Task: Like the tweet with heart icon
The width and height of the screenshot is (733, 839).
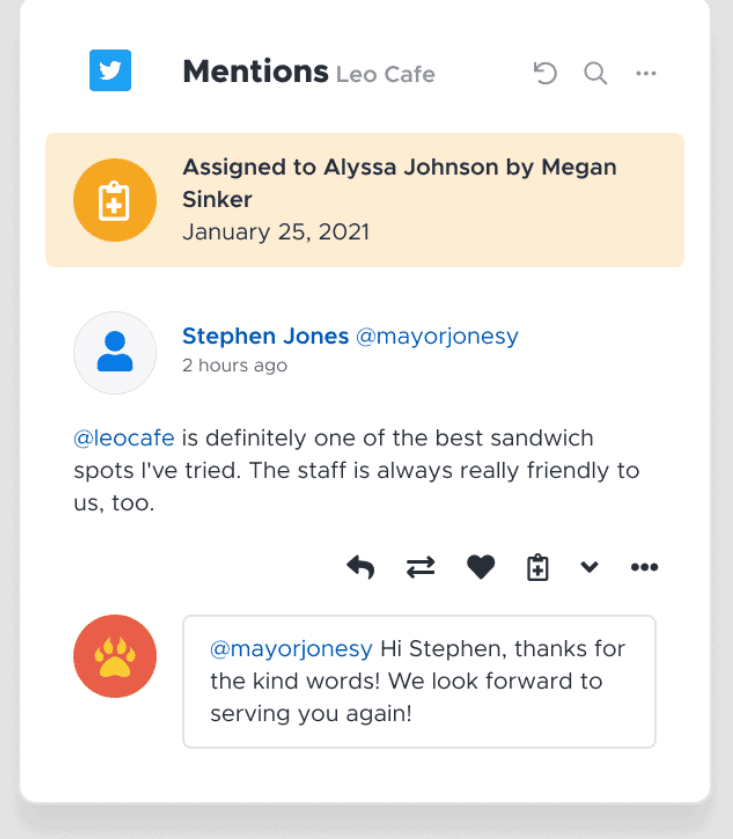Action: click(x=480, y=567)
